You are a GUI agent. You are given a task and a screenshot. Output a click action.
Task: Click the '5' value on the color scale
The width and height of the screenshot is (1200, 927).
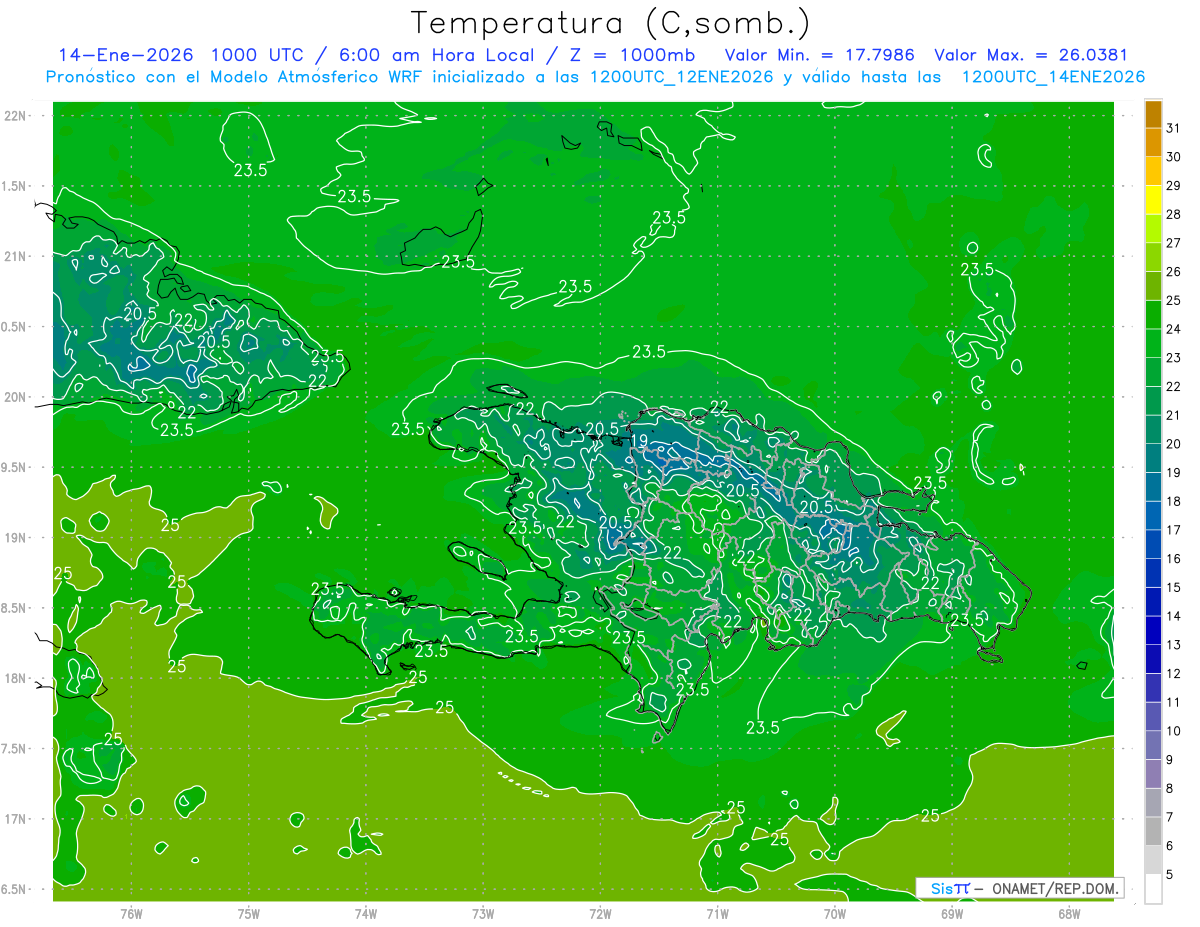[1170, 875]
